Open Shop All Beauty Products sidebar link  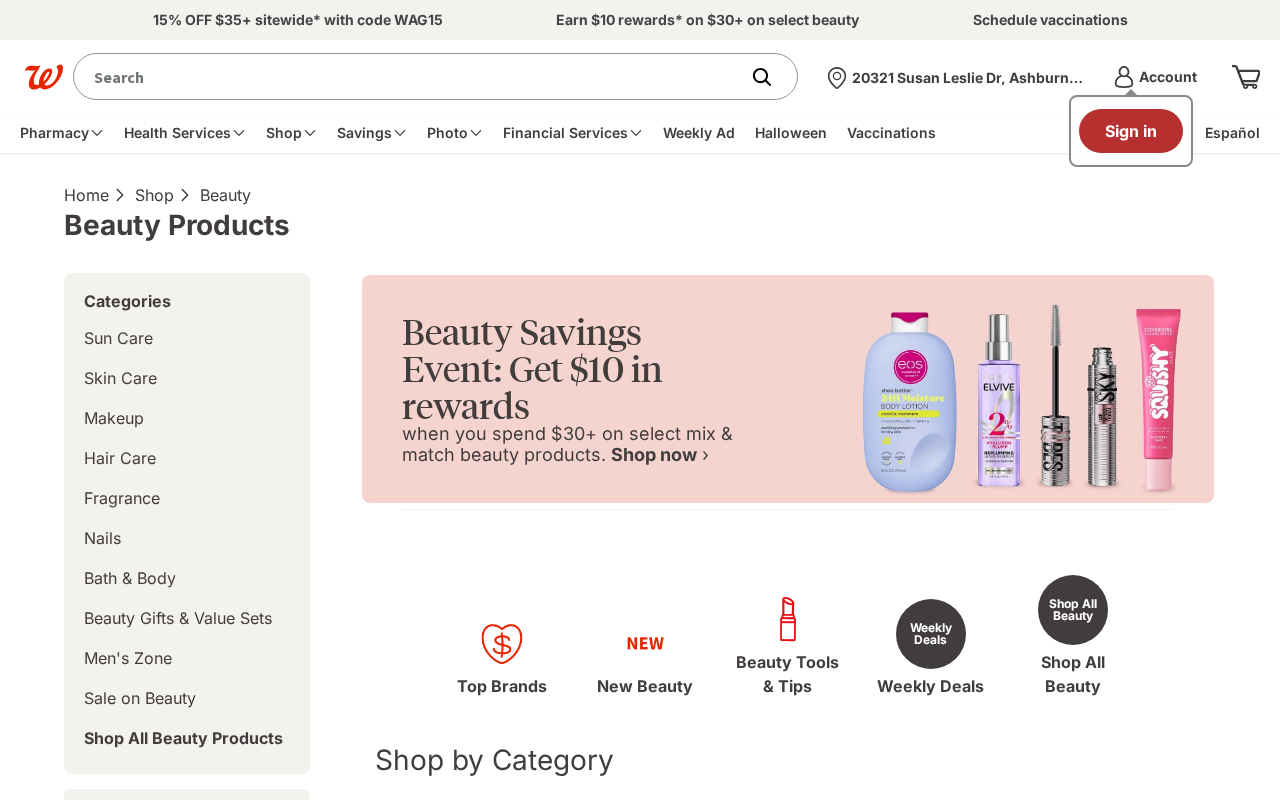point(184,738)
